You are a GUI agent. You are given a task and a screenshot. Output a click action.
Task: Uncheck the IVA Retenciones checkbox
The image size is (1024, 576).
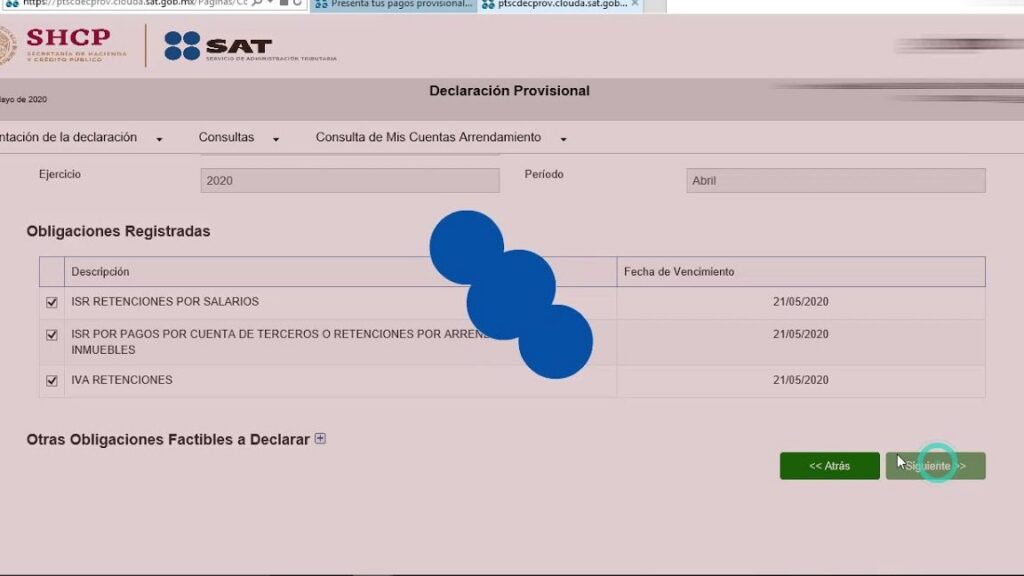(52, 381)
